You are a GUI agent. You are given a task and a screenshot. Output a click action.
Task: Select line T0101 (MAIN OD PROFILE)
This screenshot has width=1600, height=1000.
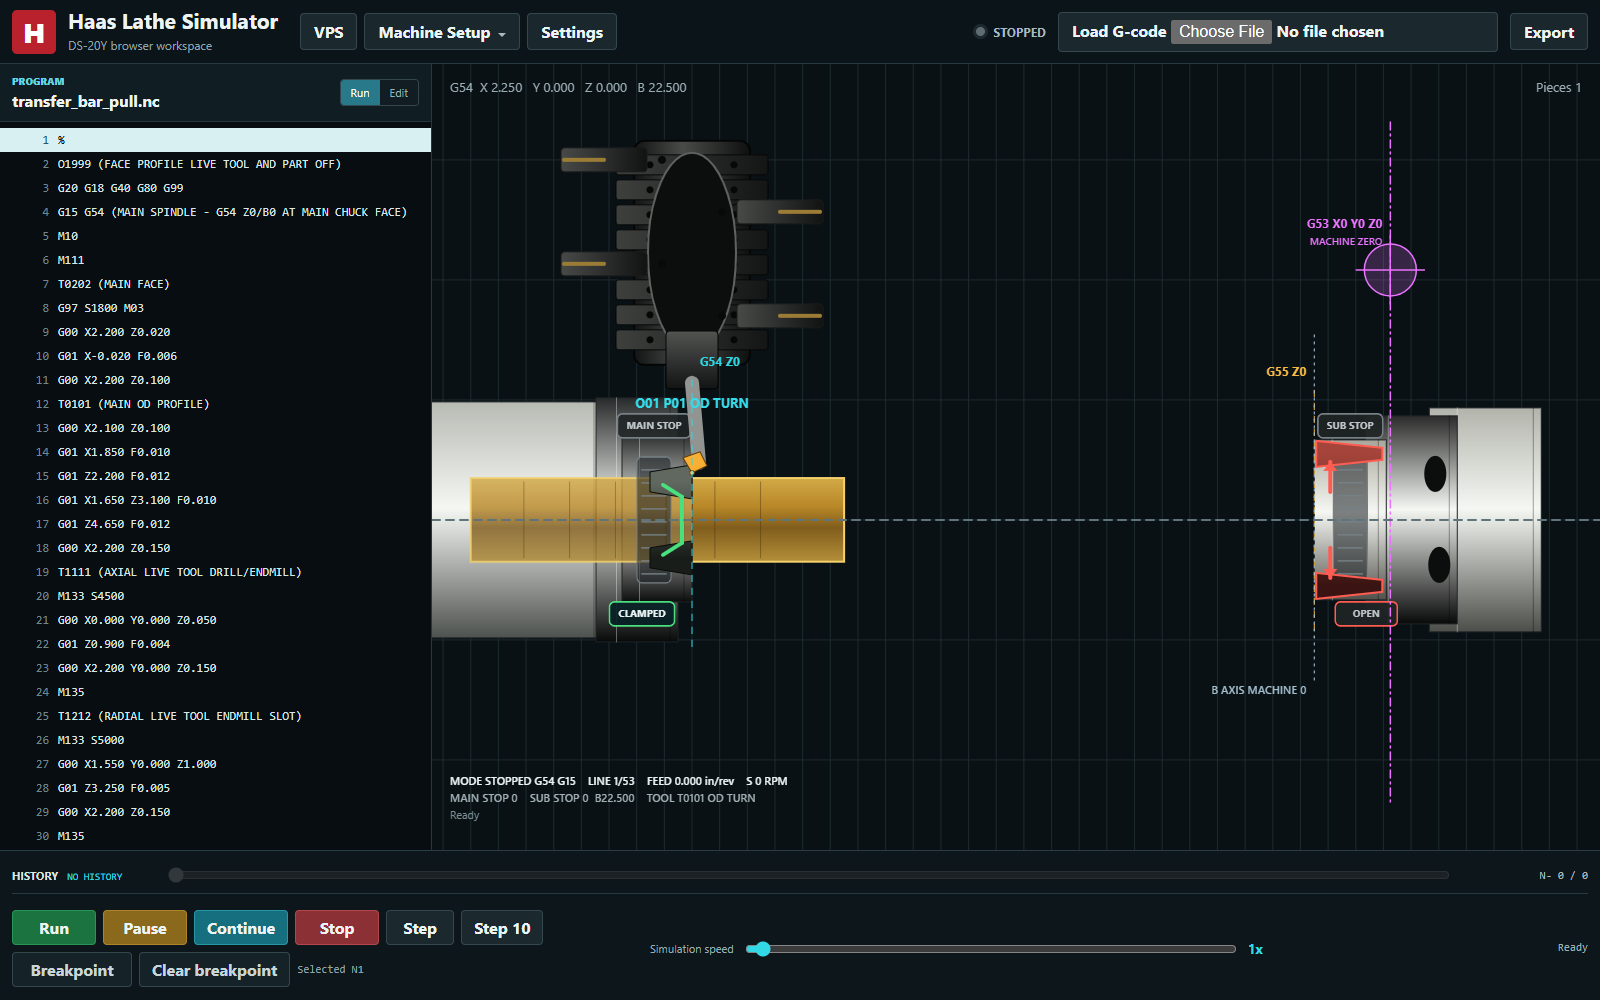pos(215,404)
